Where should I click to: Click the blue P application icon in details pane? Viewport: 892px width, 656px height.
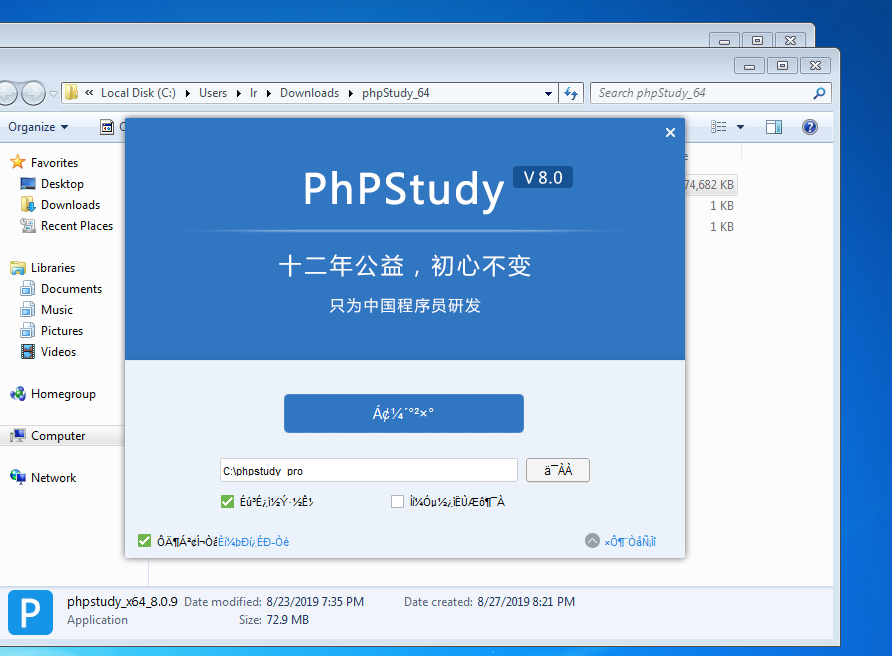(x=31, y=612)
